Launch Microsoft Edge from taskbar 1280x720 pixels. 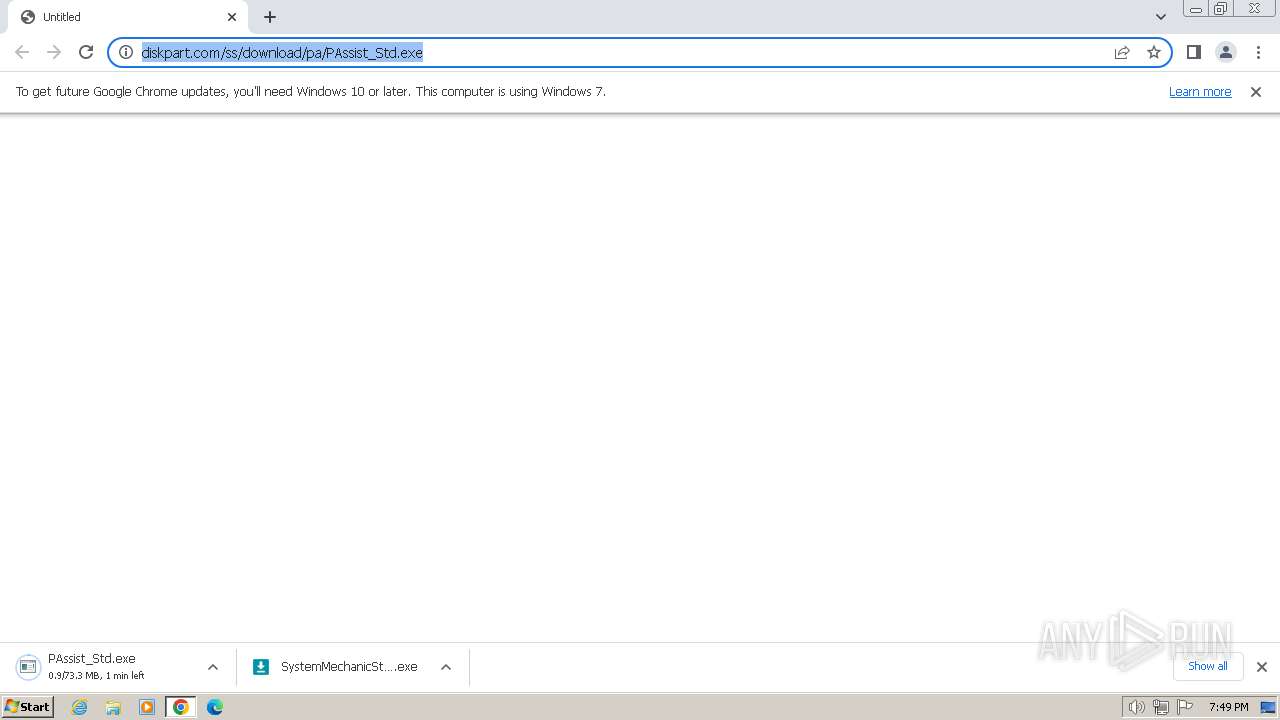point(215,707)
